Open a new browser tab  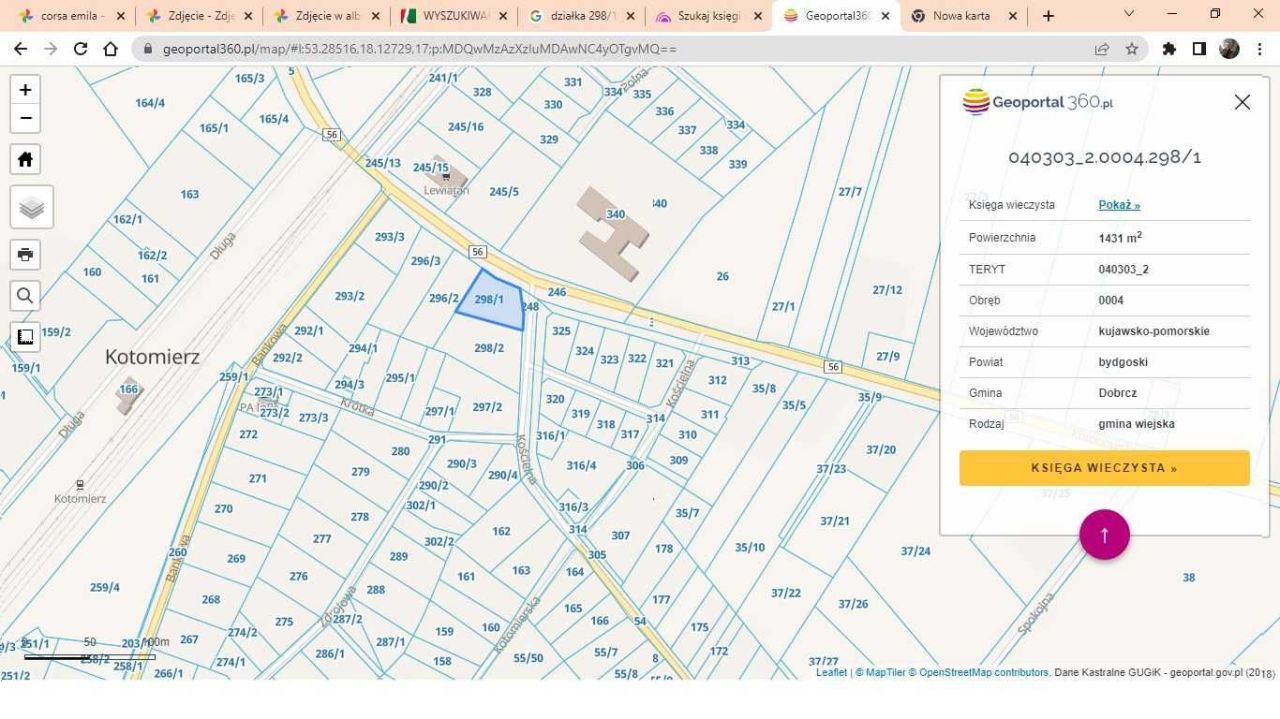point(1048,16)
